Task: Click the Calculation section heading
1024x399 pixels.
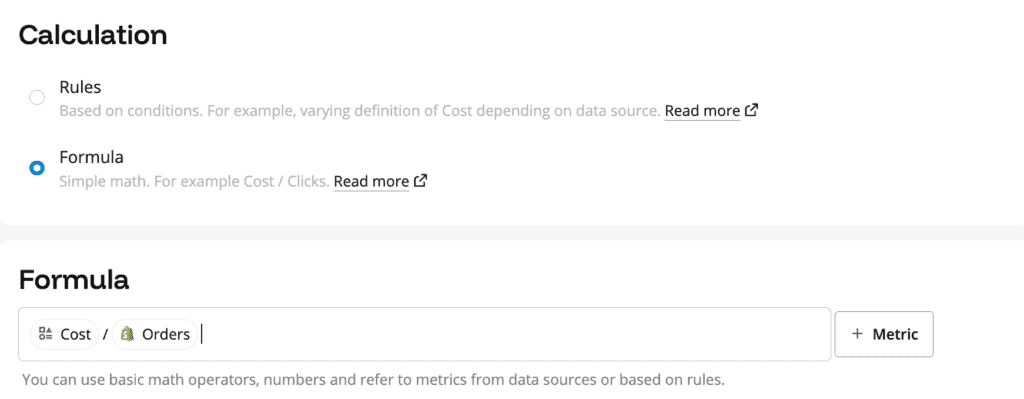Action: [93, 35]
